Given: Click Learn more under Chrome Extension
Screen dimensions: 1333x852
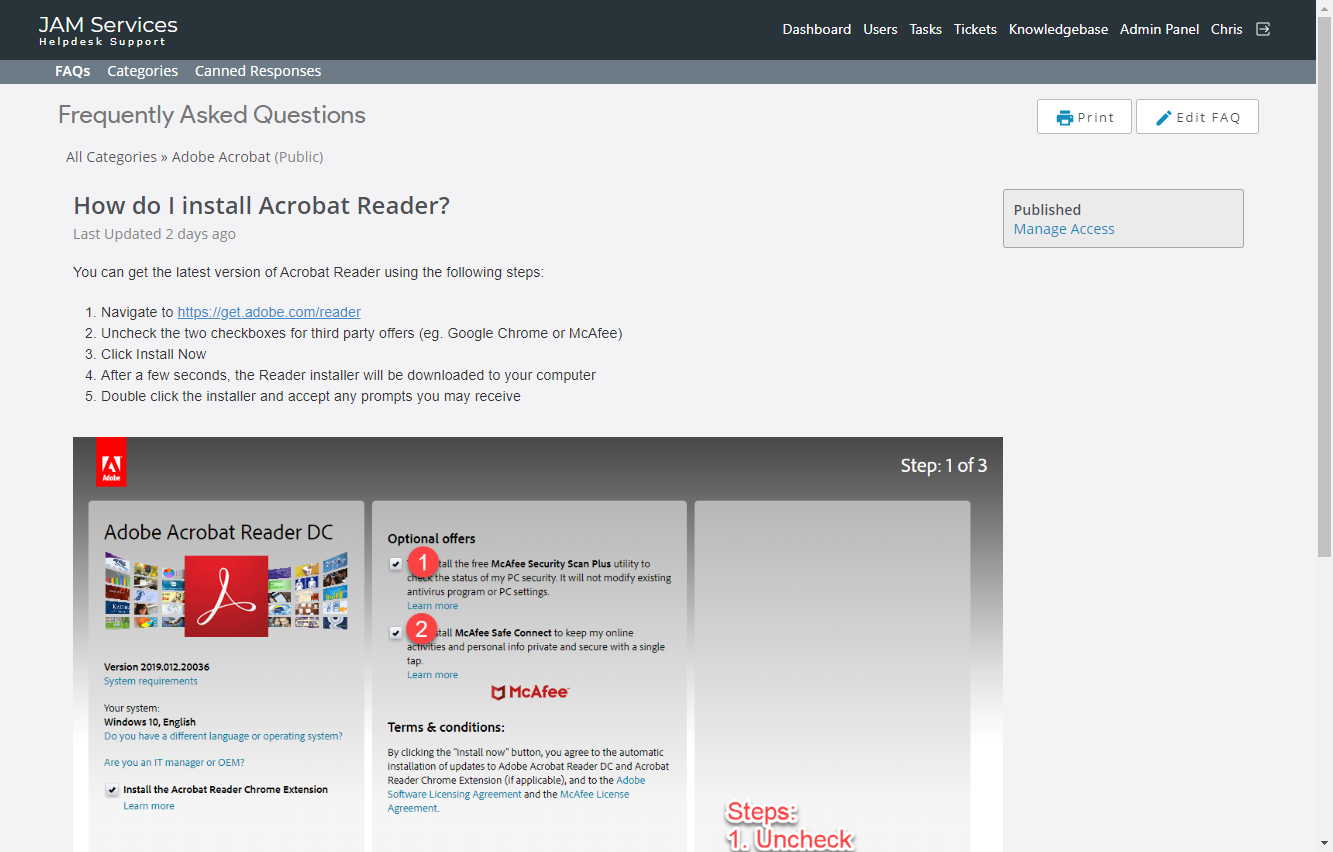Looking at the screenshot, I should click(x=149, y=806).
